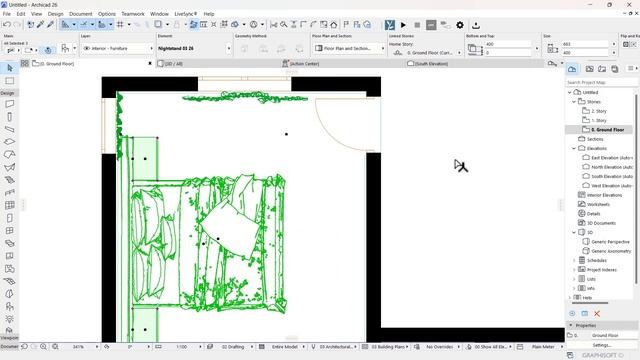The image size is (640, 360).
Task: Open the Floor Plan and Section dropdown
Action: click(x=349, y=48)
